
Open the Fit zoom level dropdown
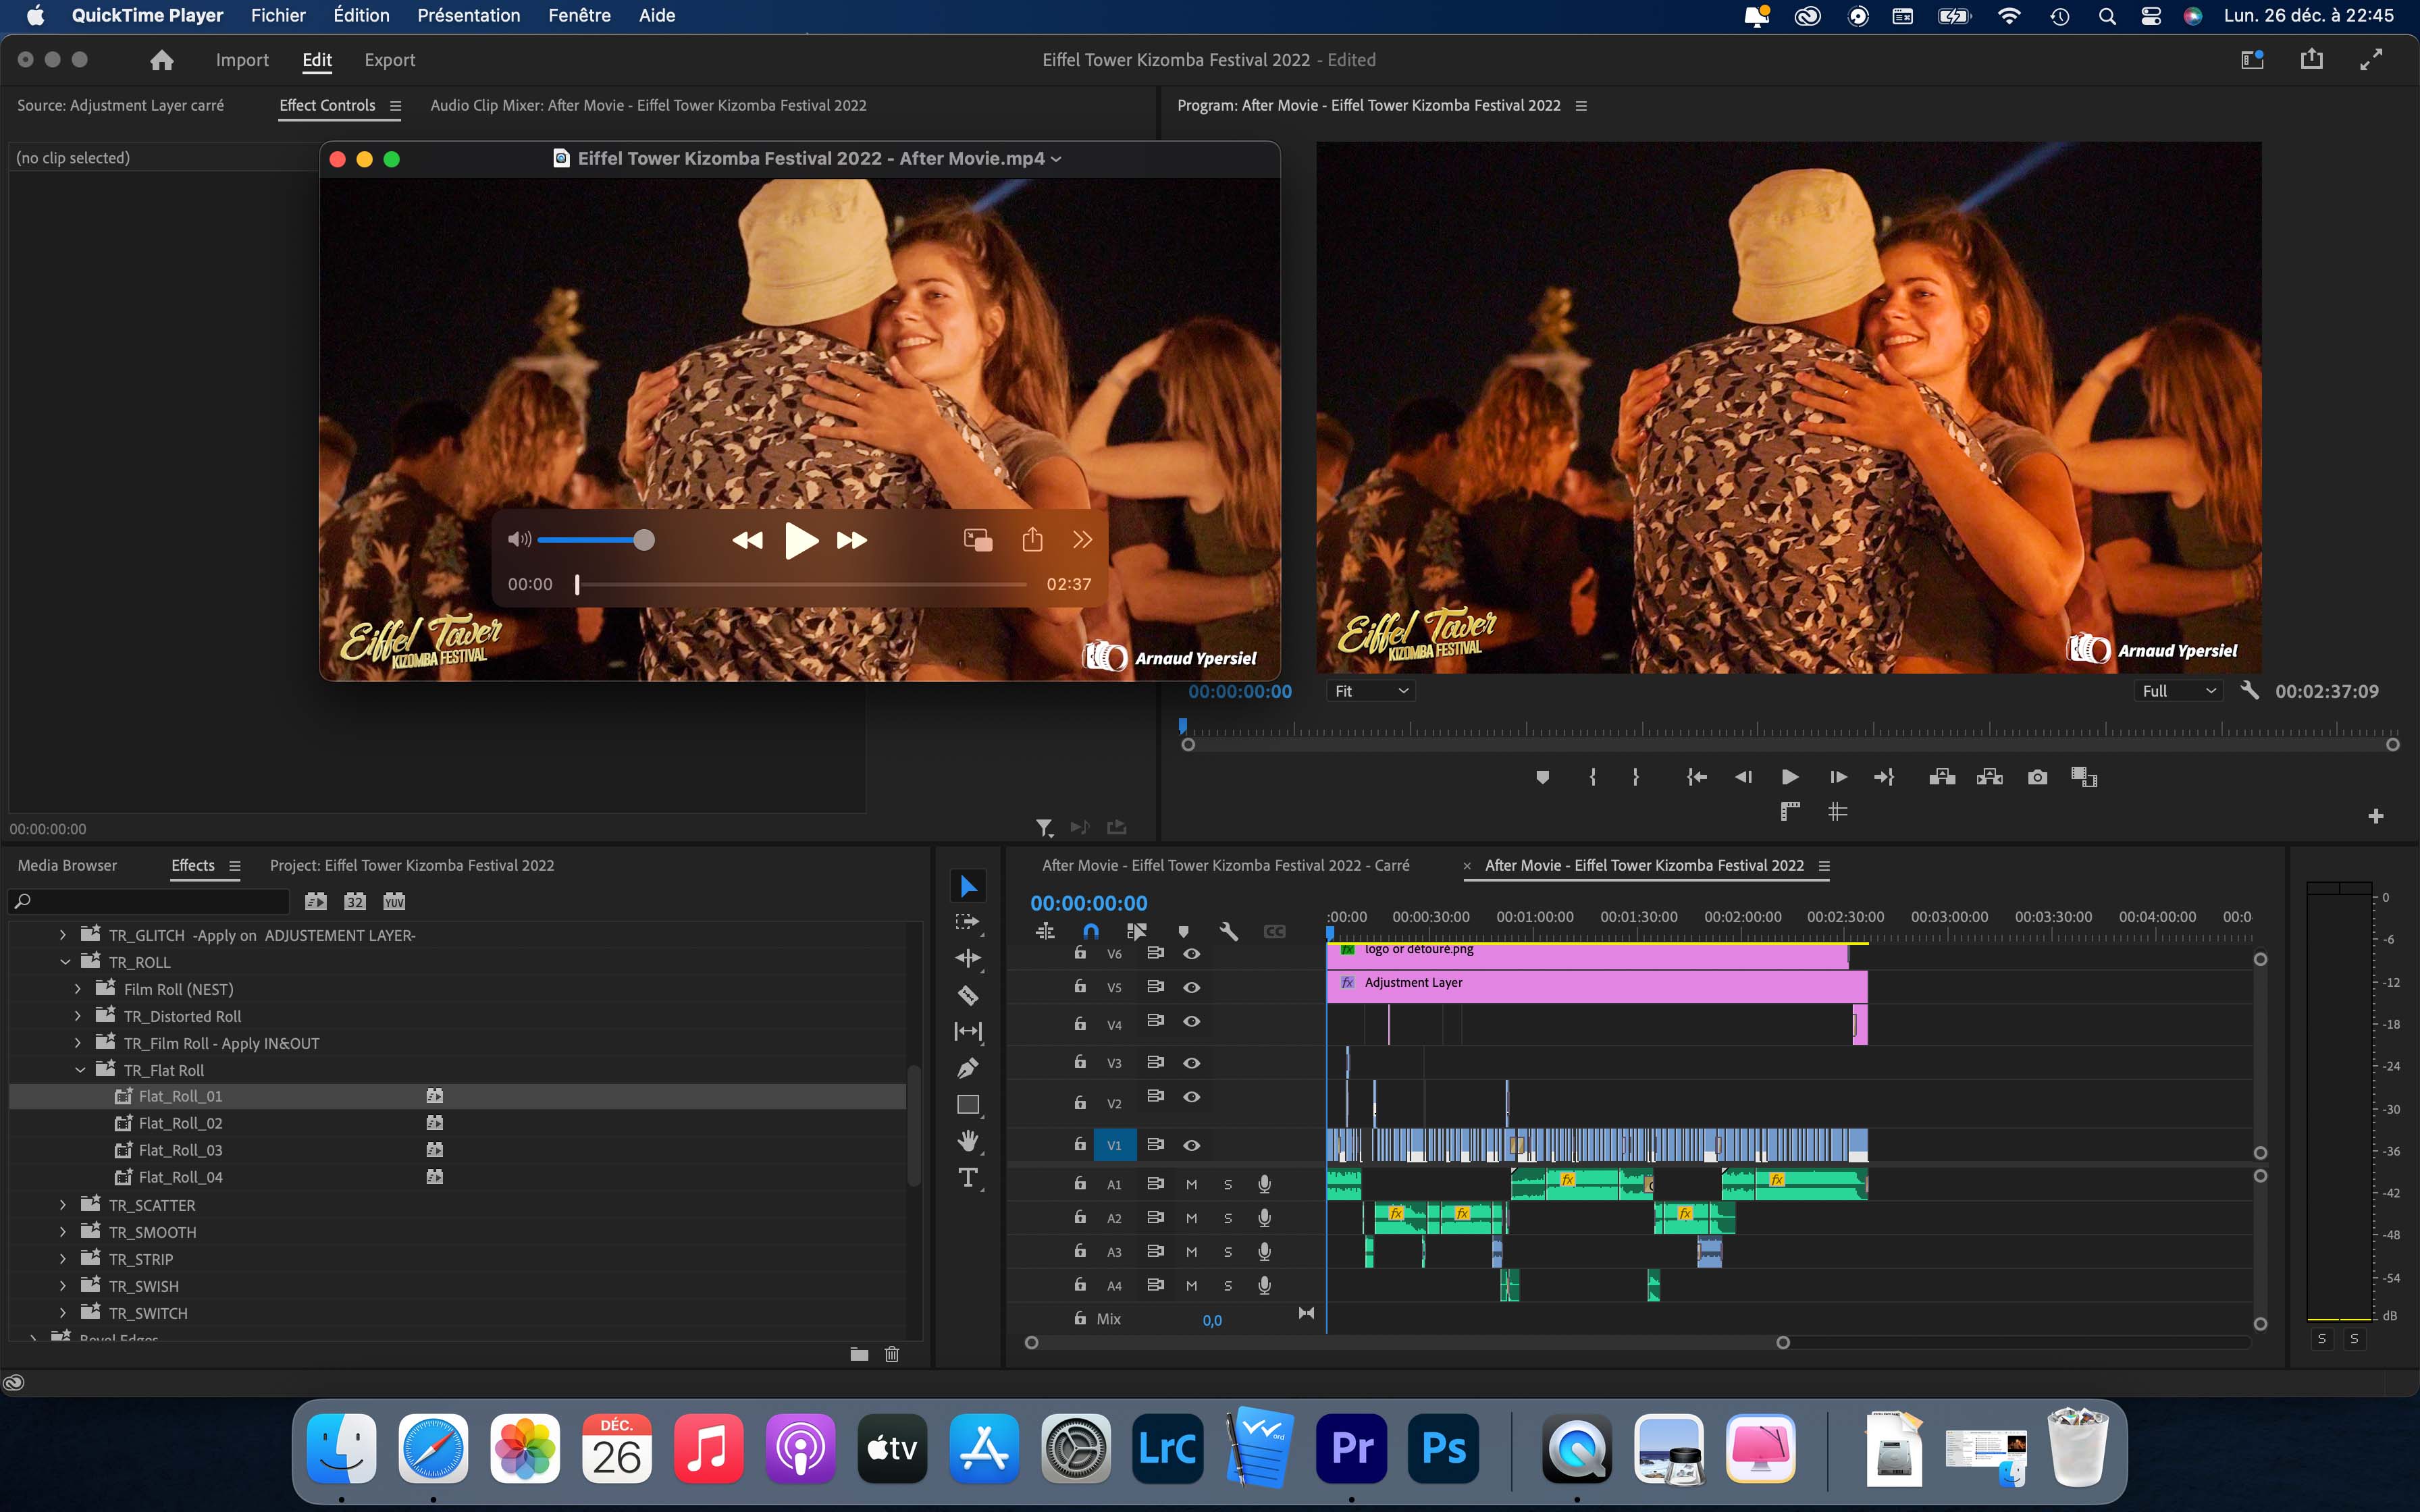pyautogui.click(x=1371, y=691)
